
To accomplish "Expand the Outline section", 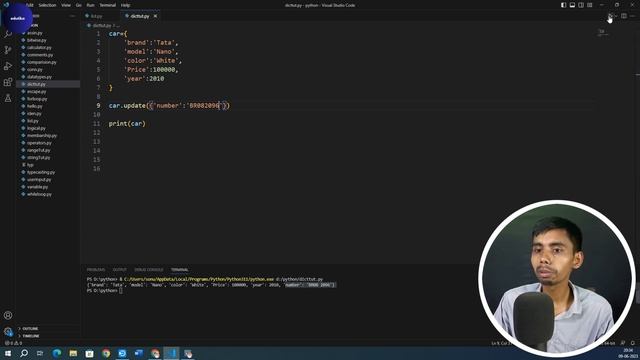I will [48, 329].
